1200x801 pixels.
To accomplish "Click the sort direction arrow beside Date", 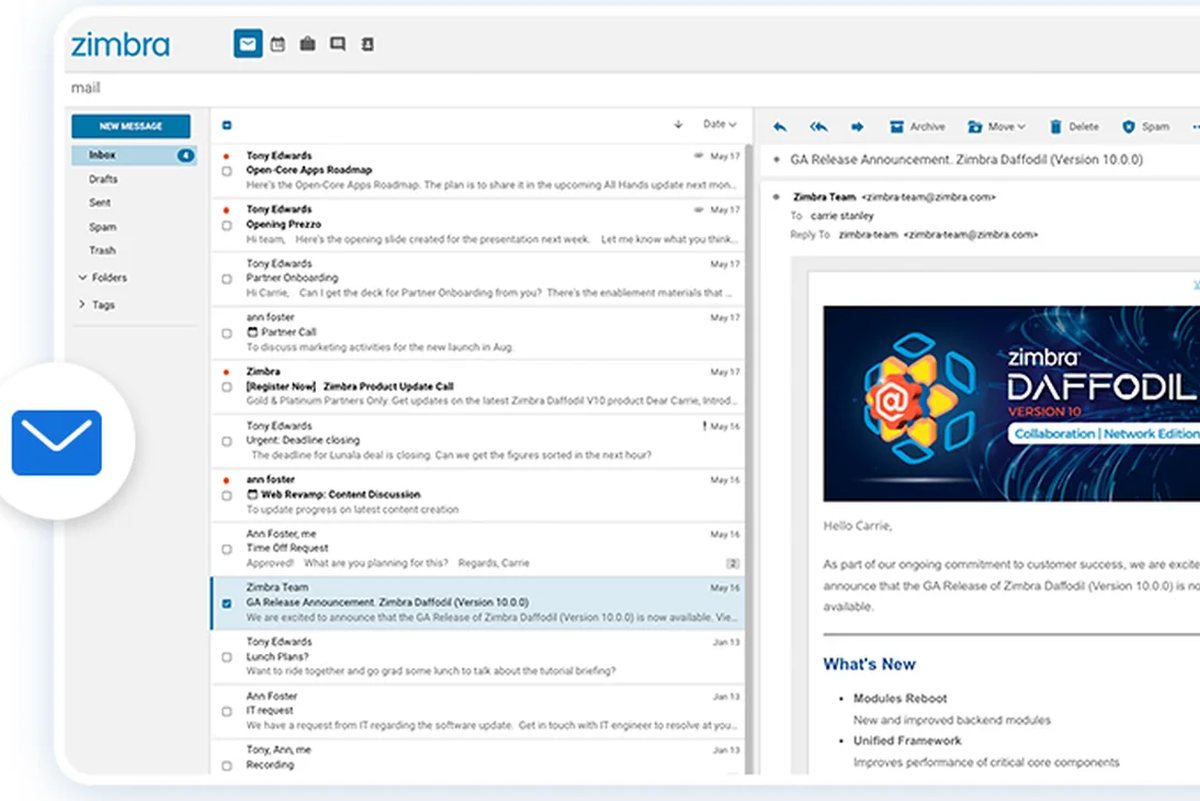I will pos(678,125).
